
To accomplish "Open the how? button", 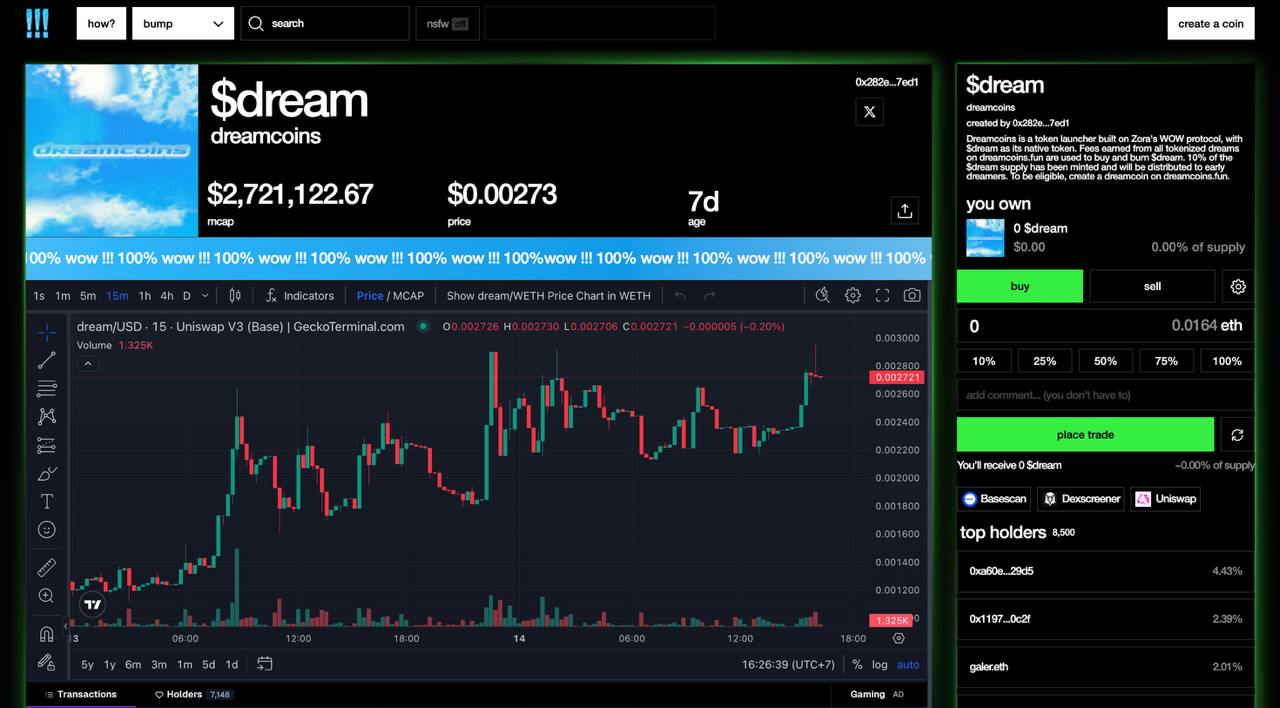I will [101, 23].
